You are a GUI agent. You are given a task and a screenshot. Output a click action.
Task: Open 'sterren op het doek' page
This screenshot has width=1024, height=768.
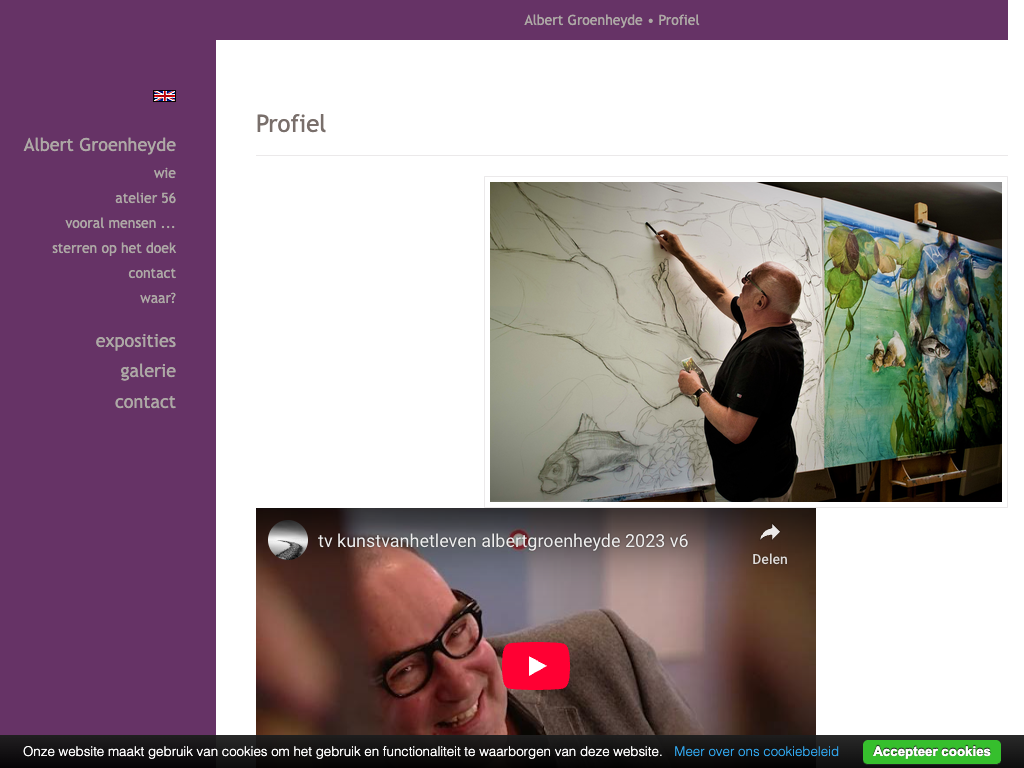(x=114, y=248)
